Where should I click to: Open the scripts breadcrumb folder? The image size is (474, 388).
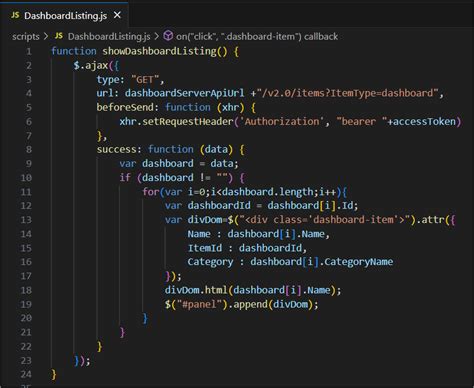pos(26,36)
